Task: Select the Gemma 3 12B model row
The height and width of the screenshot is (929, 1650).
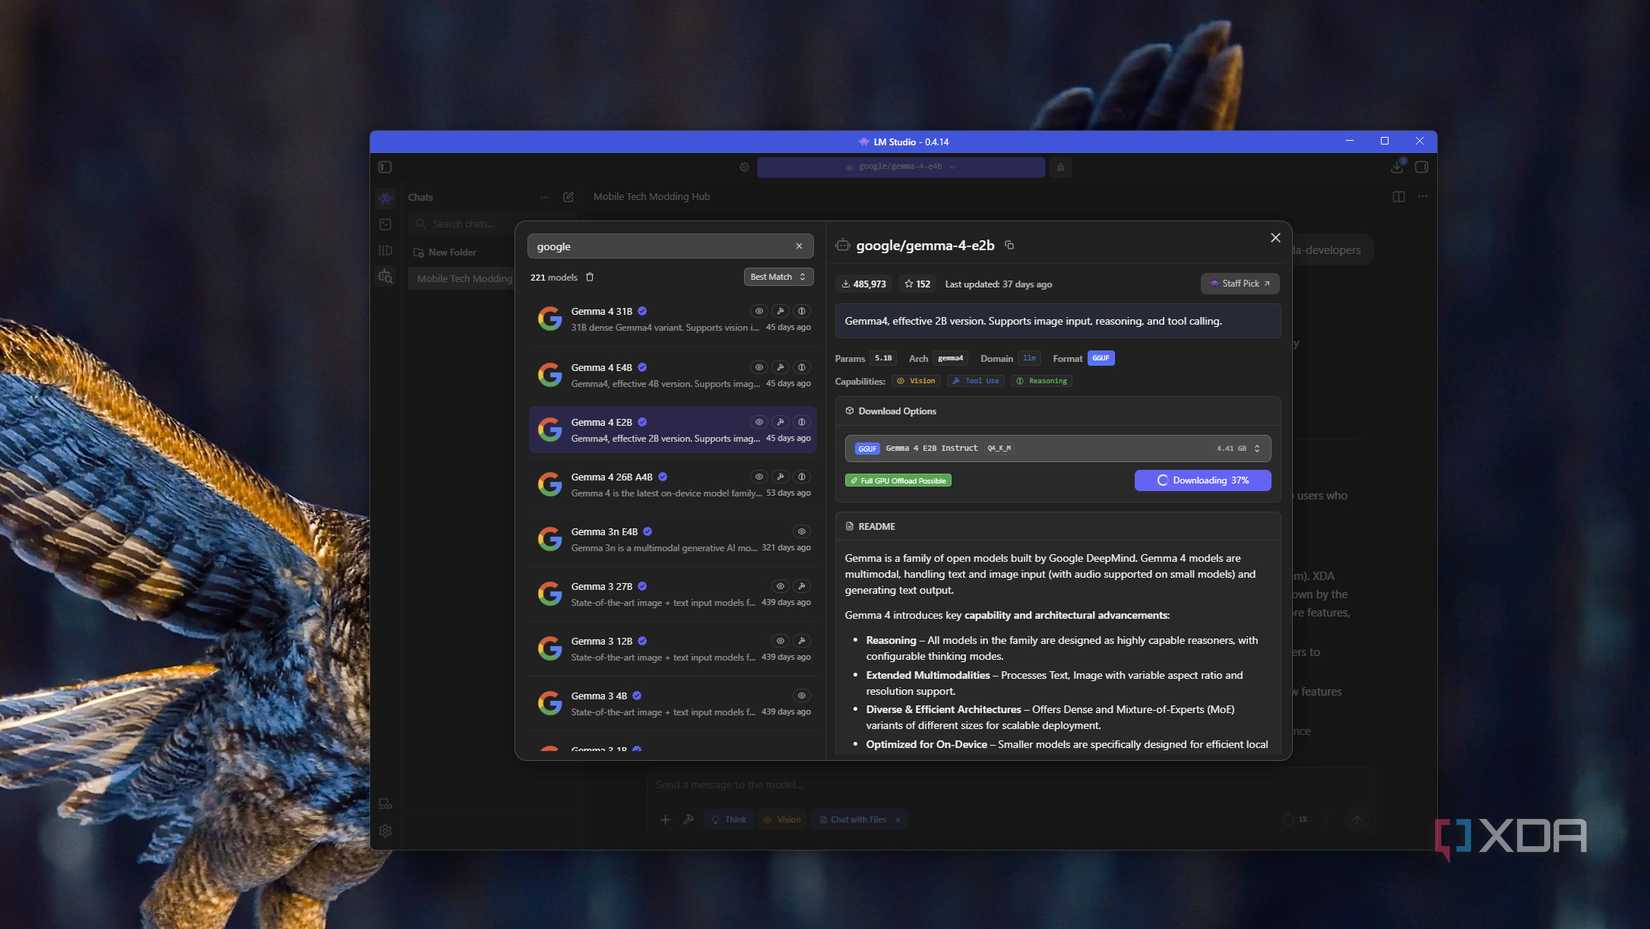Action: [672, 649]
